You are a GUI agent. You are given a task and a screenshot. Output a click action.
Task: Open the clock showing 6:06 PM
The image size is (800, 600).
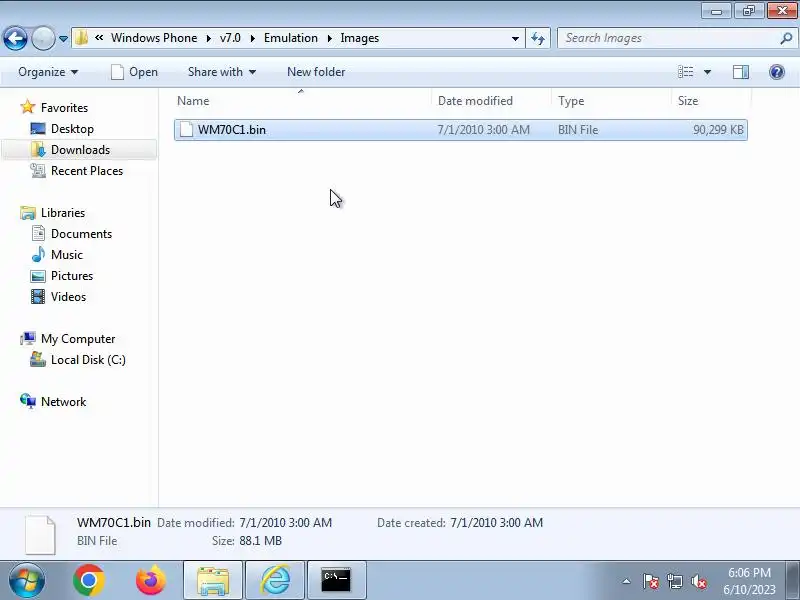click(x=749, y=581)
